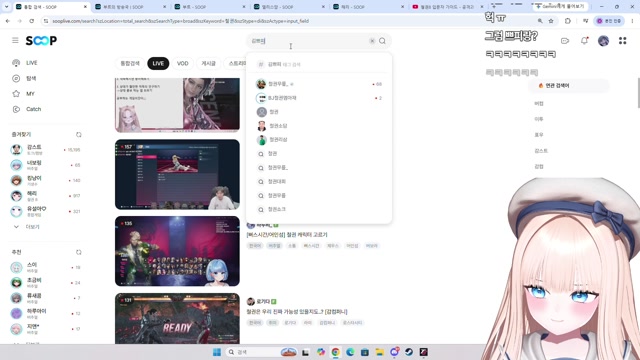This screenshot has height=360, width=640.
Task: Open the broadcast camera icon in header
Action: (565, 41)
